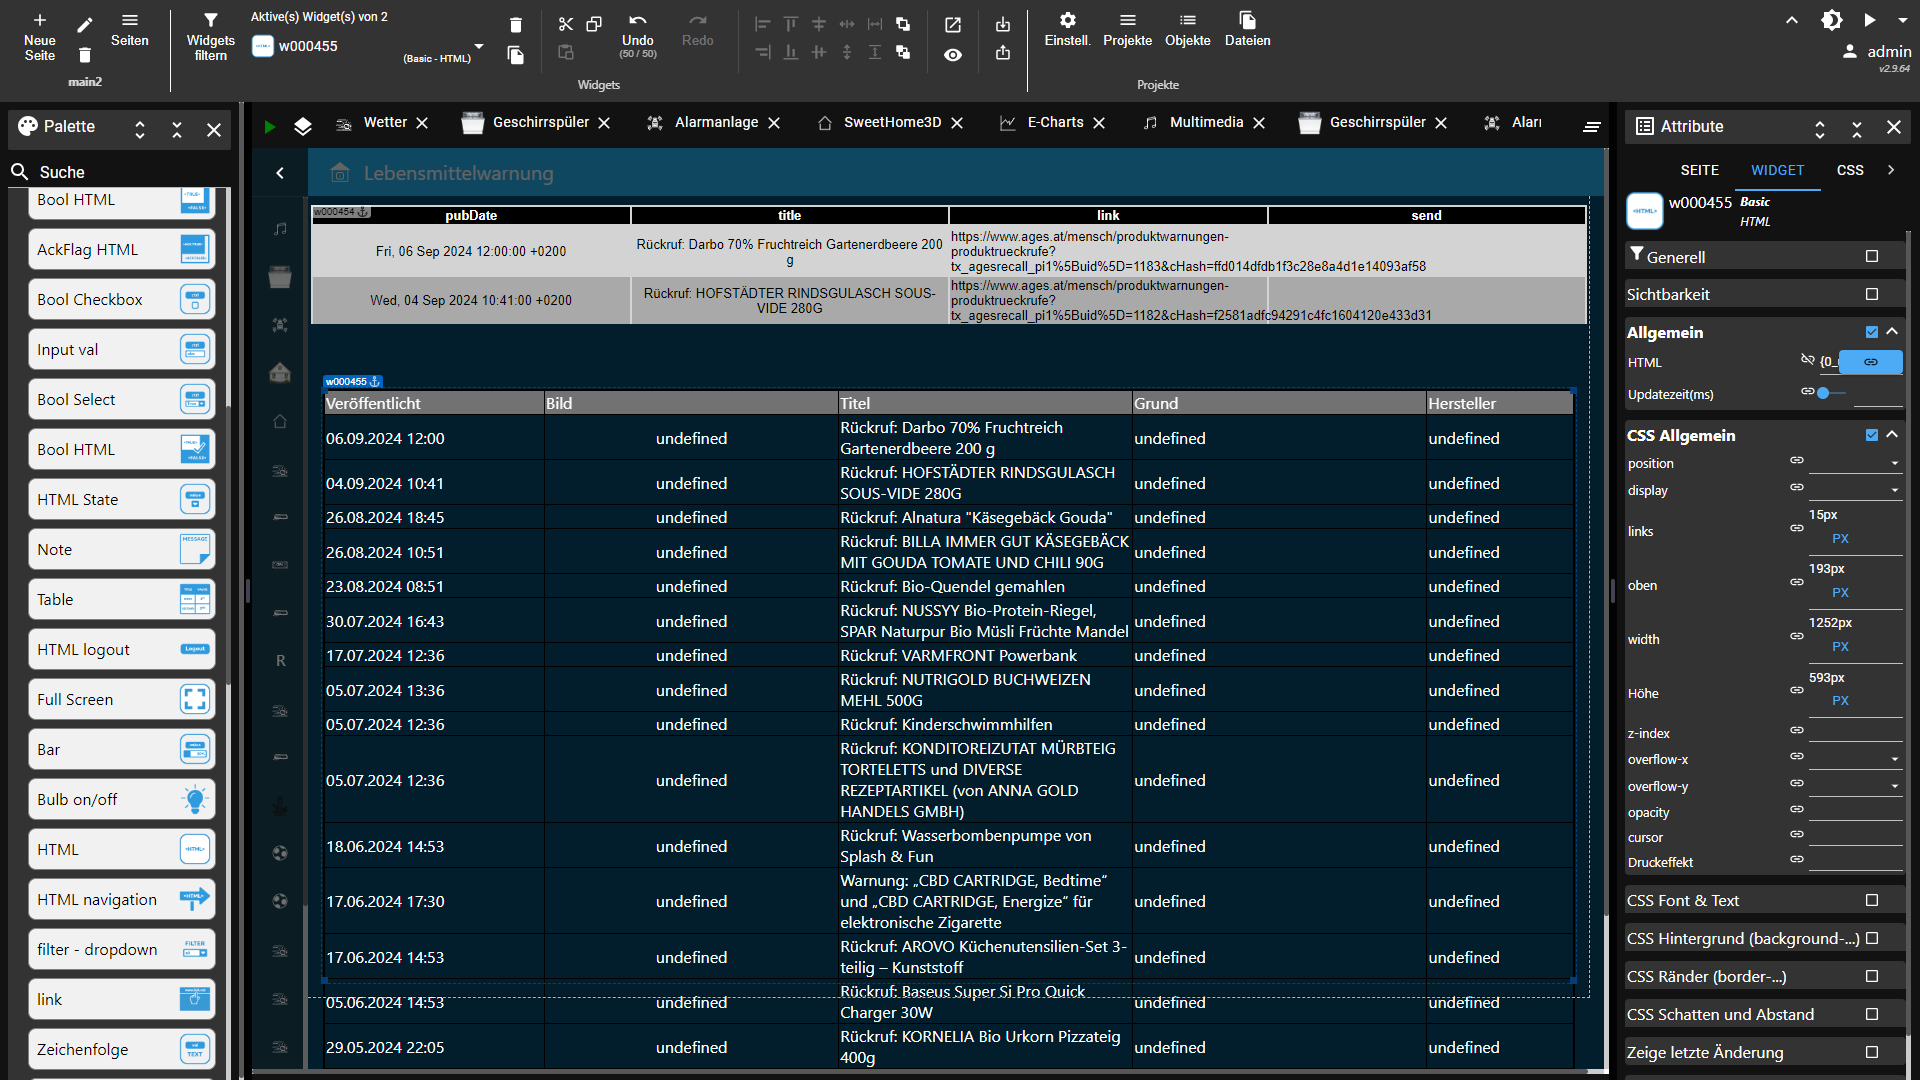Switch to the CSS attribute tab

[1850, 170]
